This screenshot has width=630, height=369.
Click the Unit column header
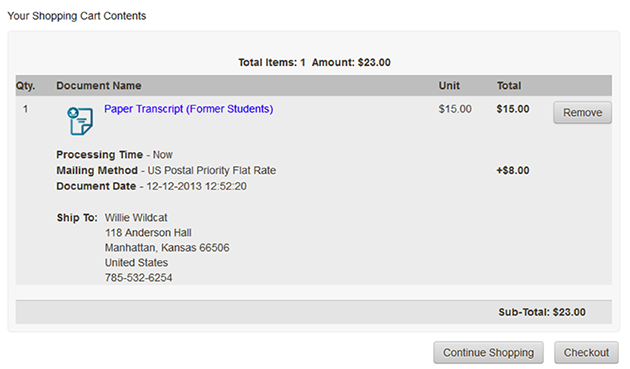(x=449, y=86)
